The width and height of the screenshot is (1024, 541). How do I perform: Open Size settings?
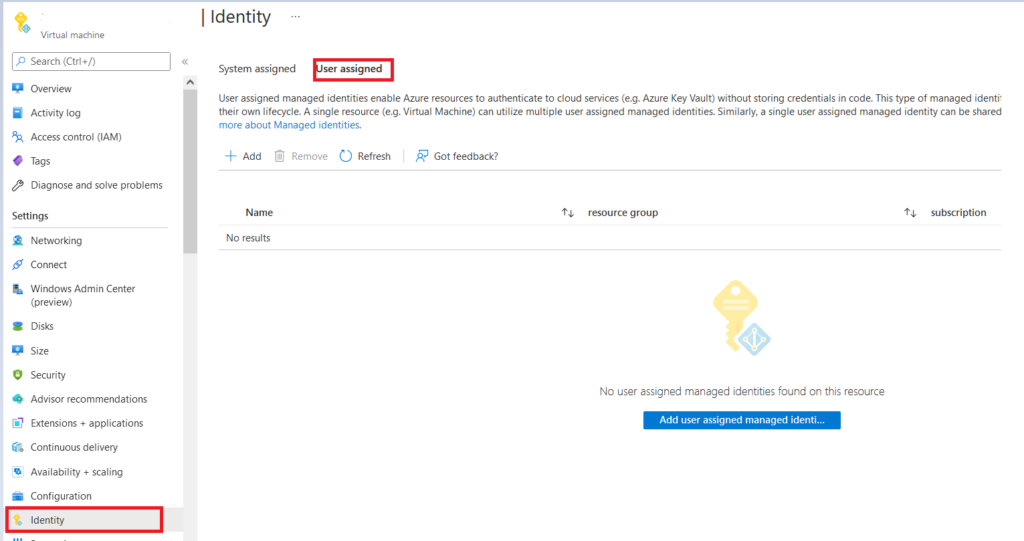(x=39, y=351)
